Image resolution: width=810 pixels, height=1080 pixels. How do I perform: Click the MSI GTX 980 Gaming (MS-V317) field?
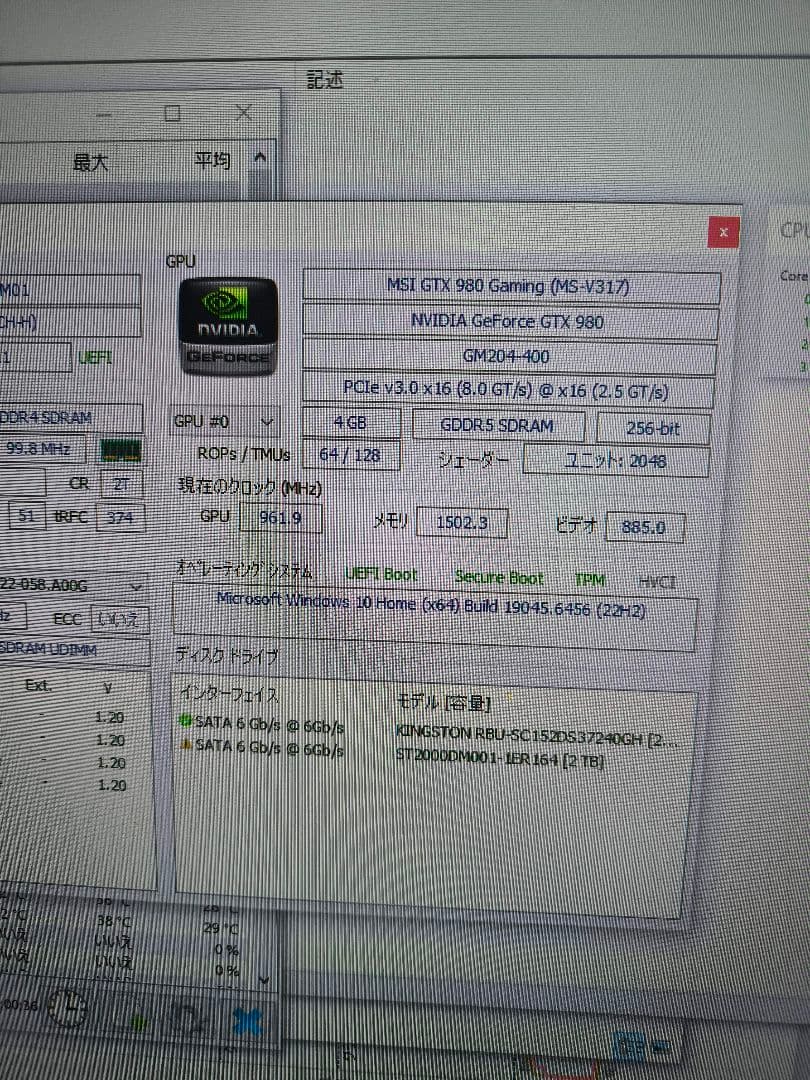pyautogui.click(x=511, y=286)
